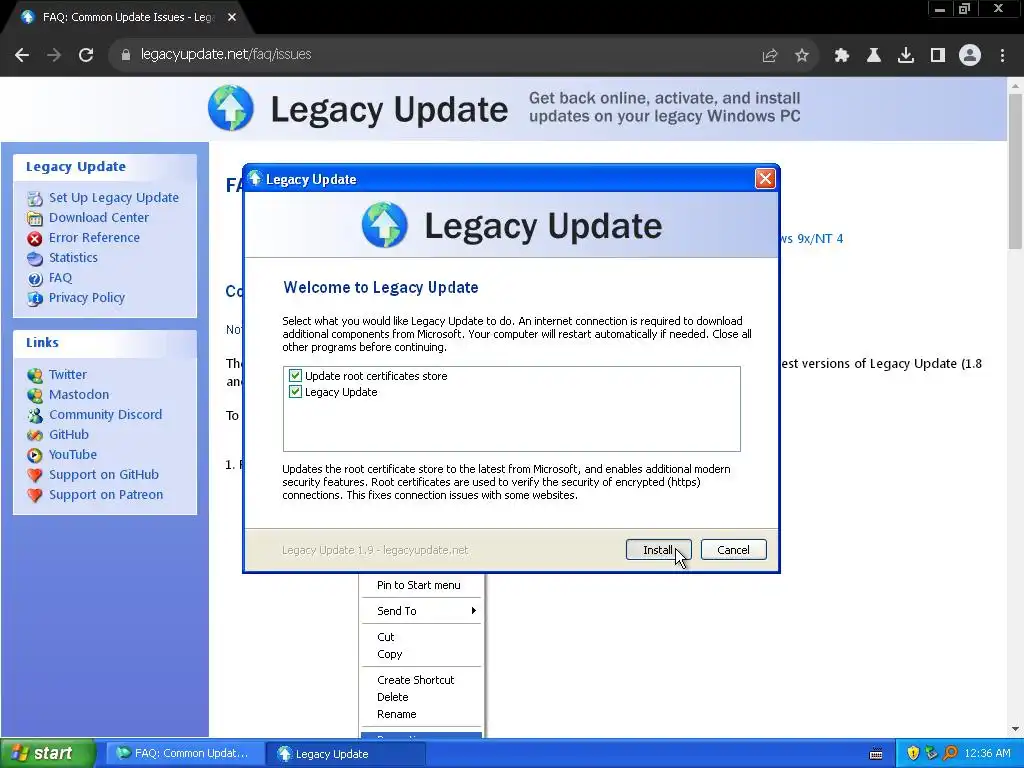The height and width of the screenshot is (768, 1024).
Task: Click the security shield tray icon
Action: [913, 754]
